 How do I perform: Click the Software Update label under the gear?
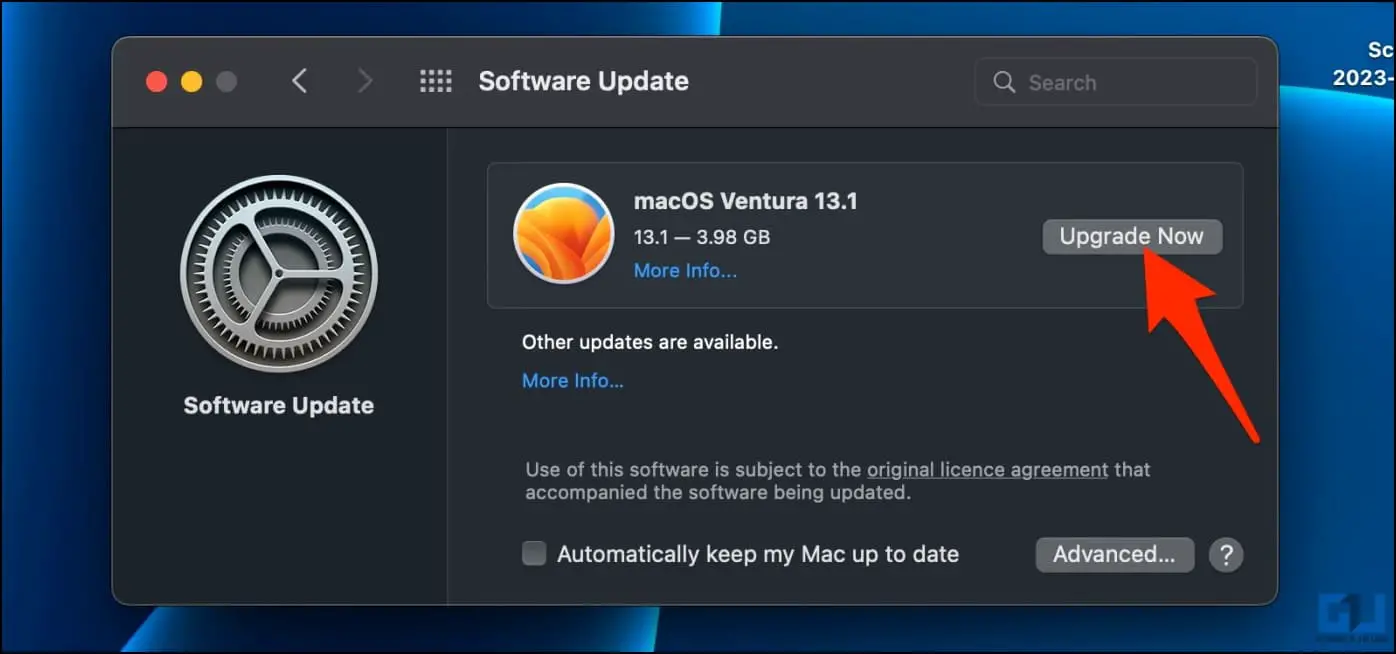point(279,406)
